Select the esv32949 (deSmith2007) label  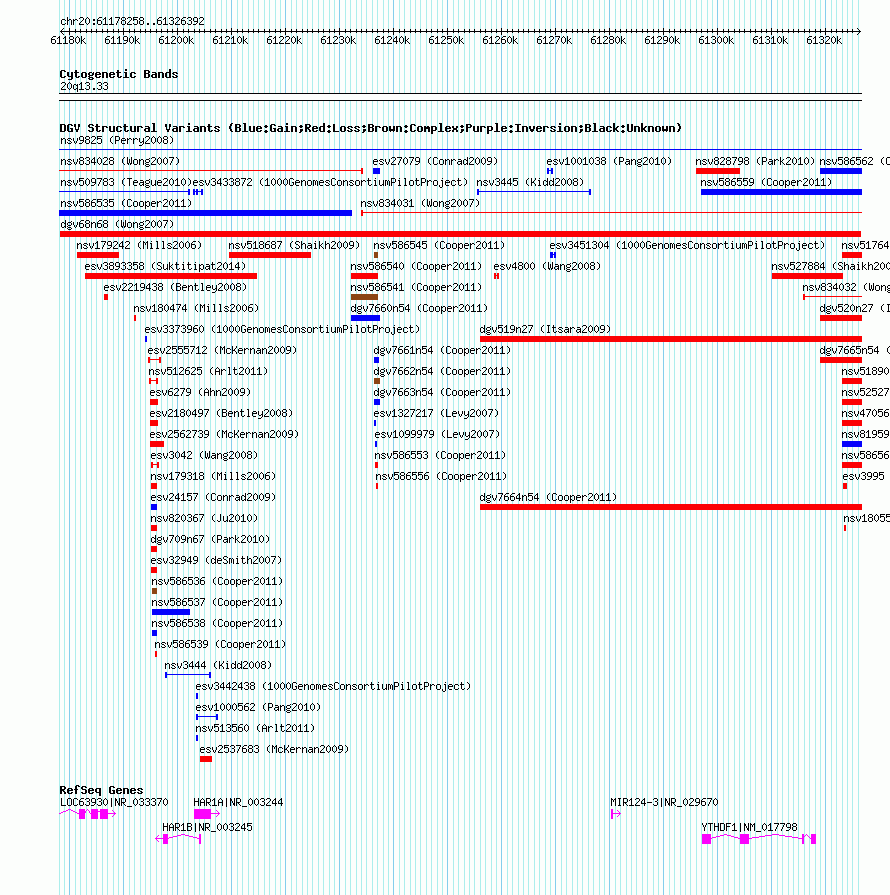(216, 561)
